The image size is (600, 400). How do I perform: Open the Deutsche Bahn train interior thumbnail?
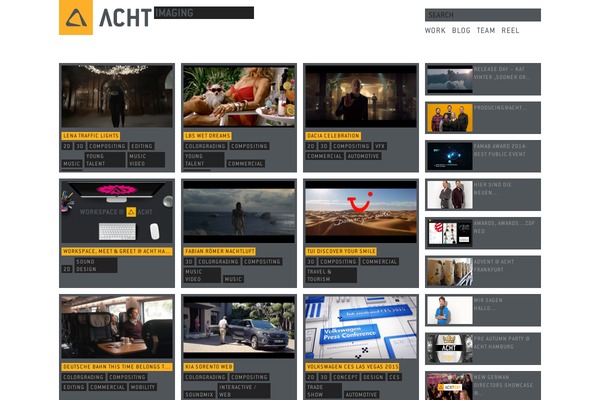(117, 327)
